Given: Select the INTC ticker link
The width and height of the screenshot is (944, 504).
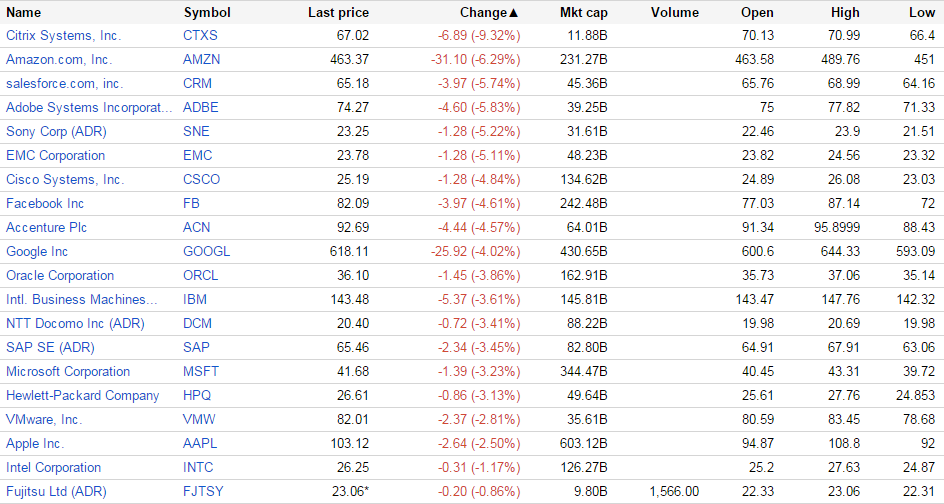Looking at the screenshot, I should 198,468.
